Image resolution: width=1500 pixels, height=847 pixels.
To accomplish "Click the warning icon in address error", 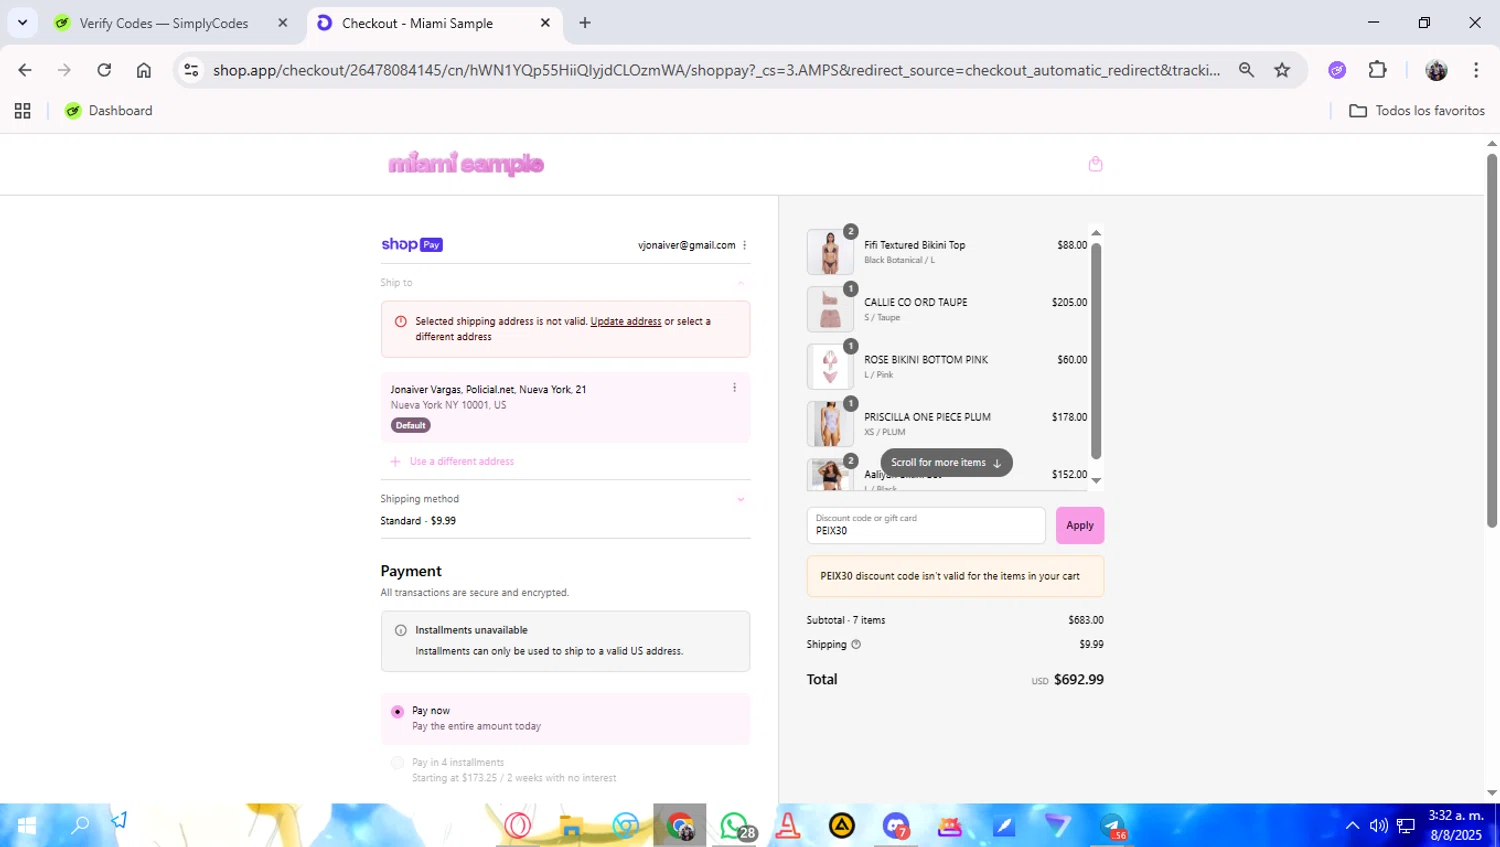I will pos(401,321).
